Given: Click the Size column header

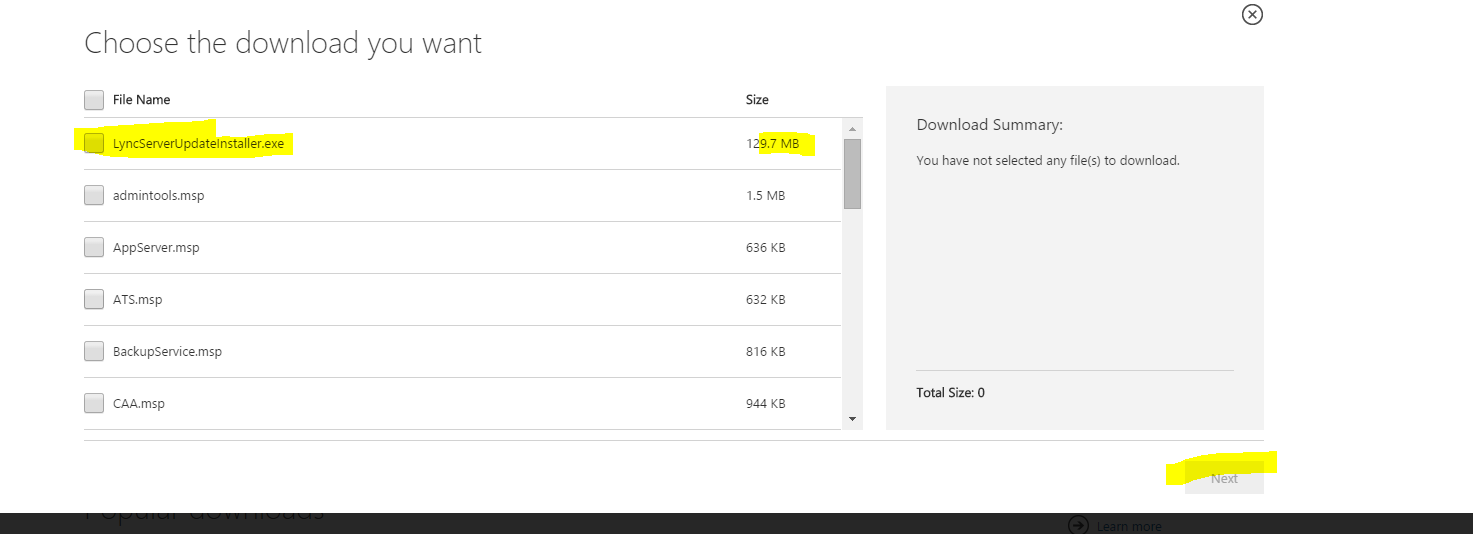Looking at the screenshot, I should [757, 100].
